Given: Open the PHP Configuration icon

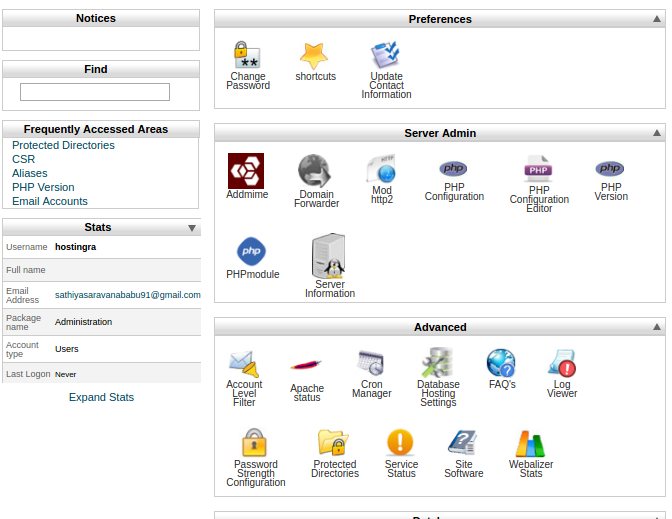Looking at the screenshot, I should (x=453, y=168).
